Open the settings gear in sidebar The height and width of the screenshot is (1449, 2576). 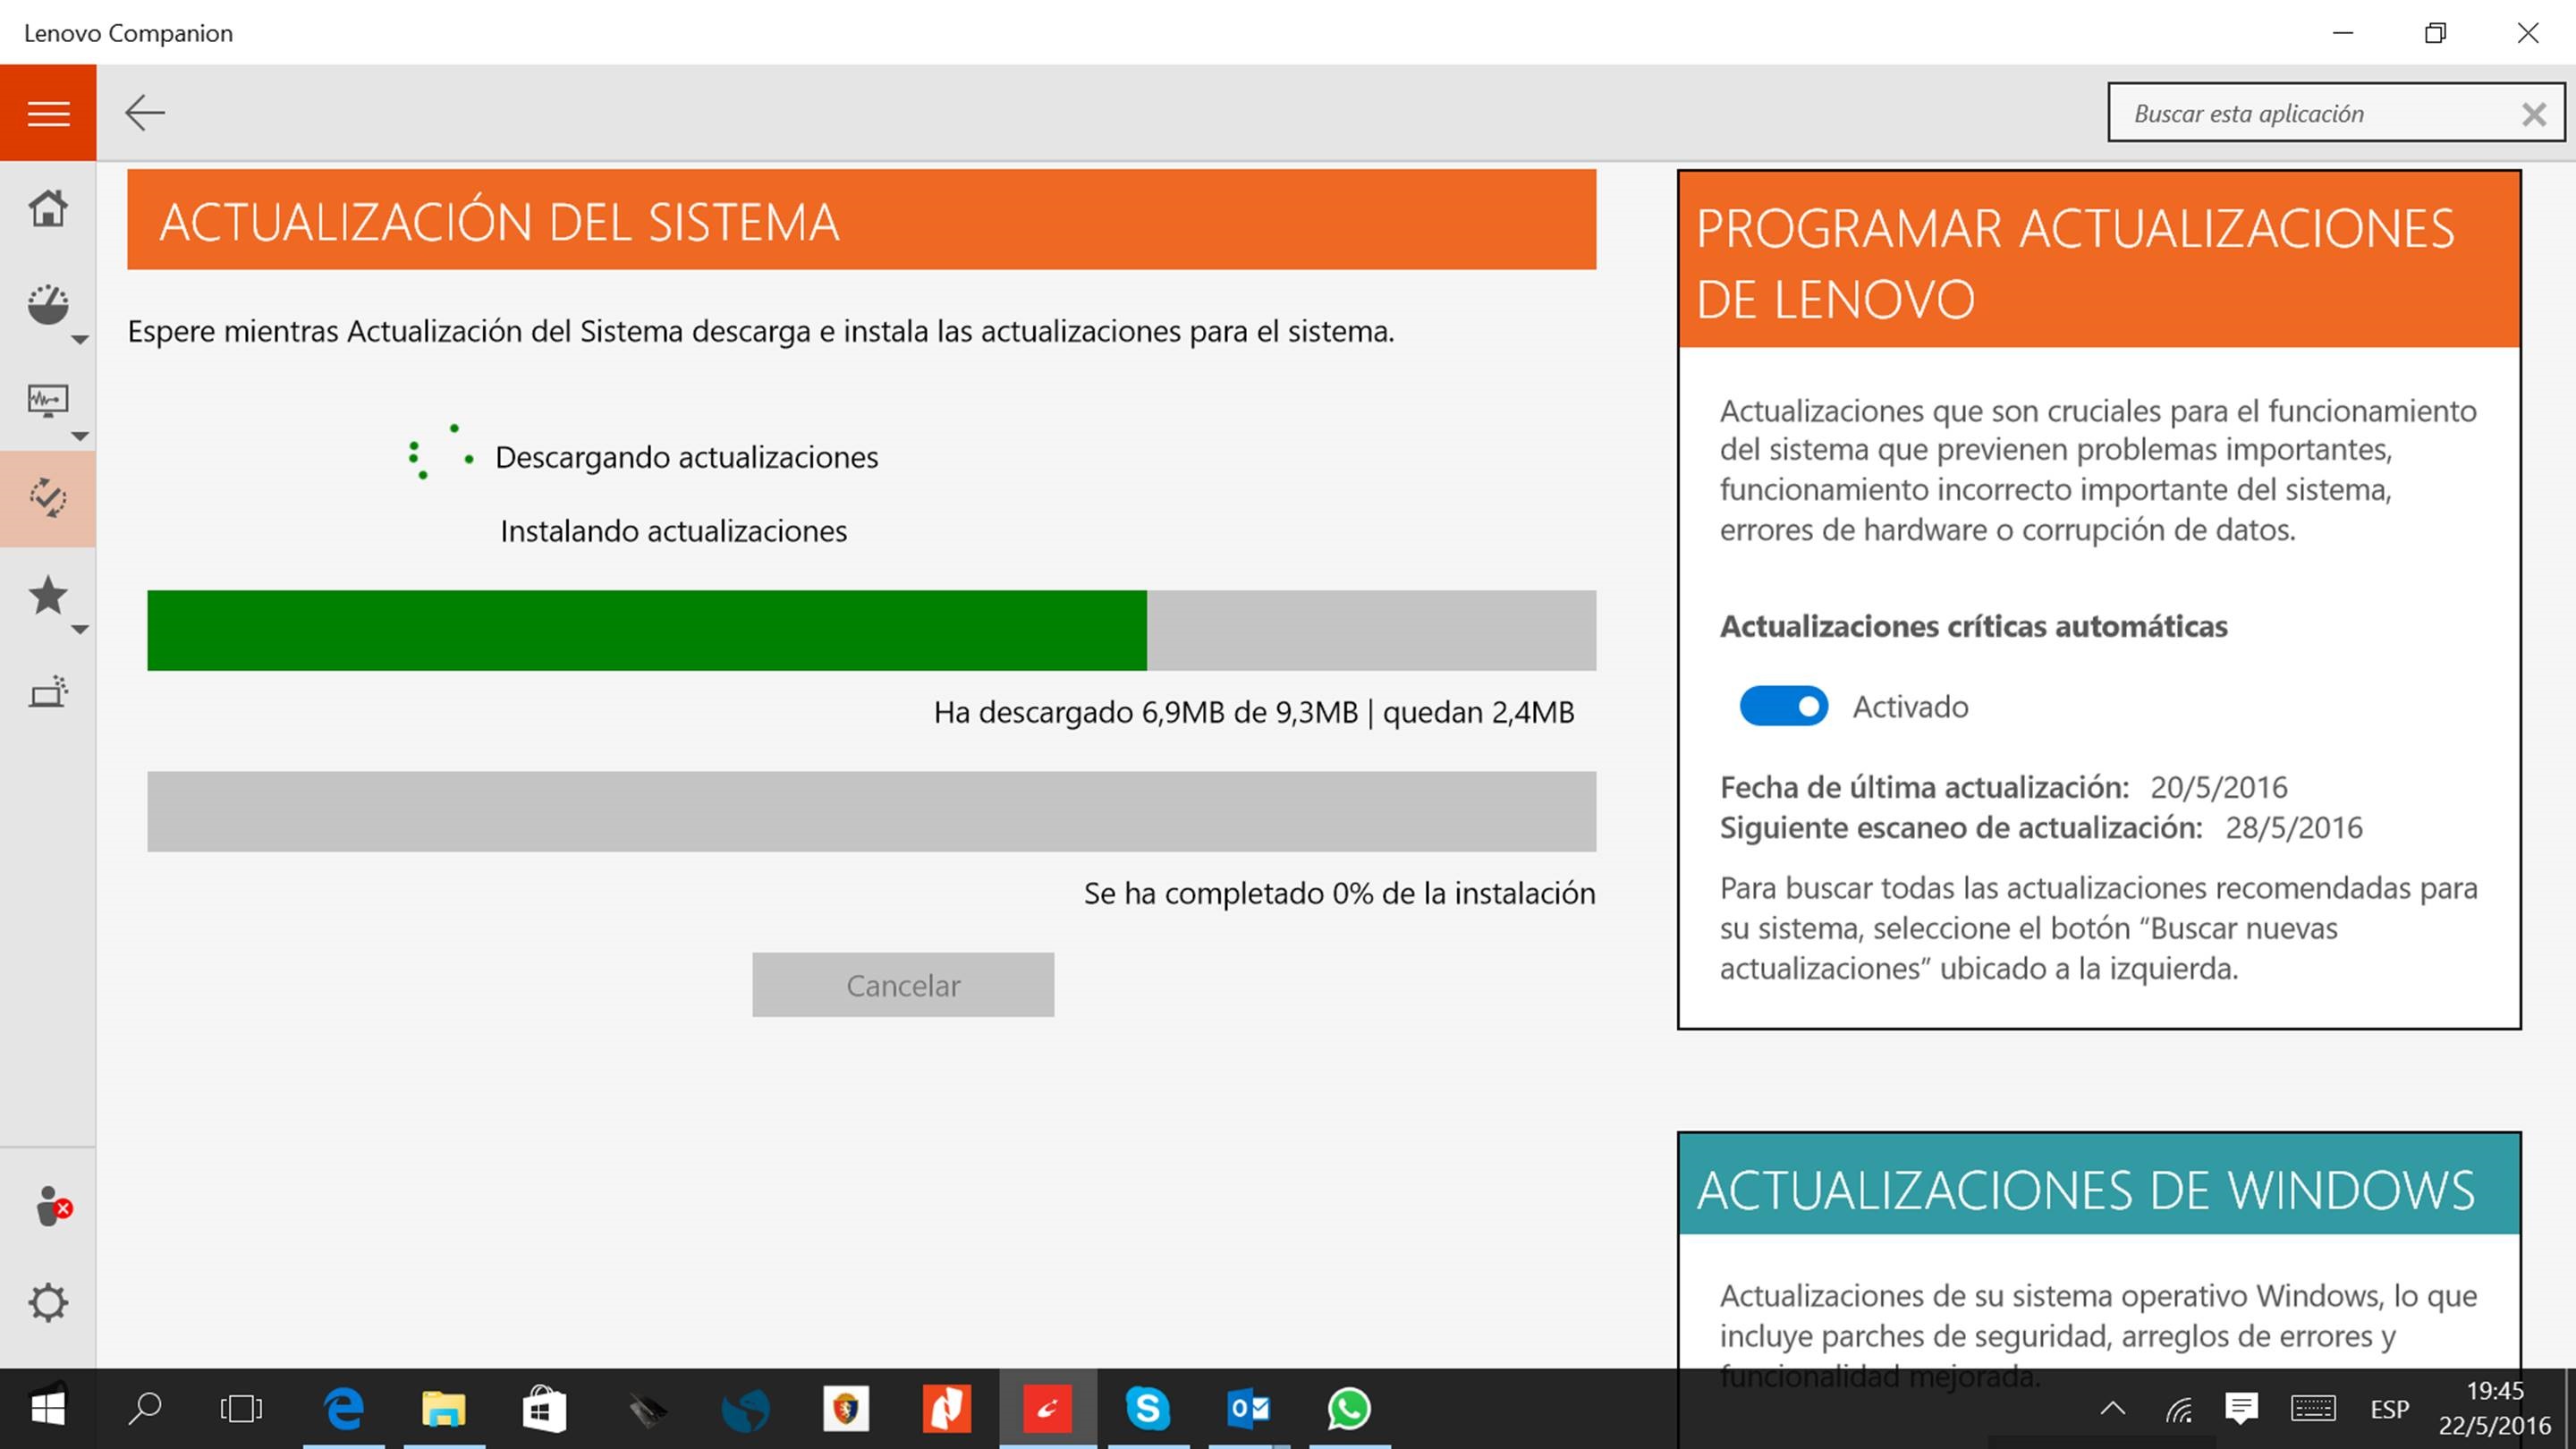click(48, 1302)
